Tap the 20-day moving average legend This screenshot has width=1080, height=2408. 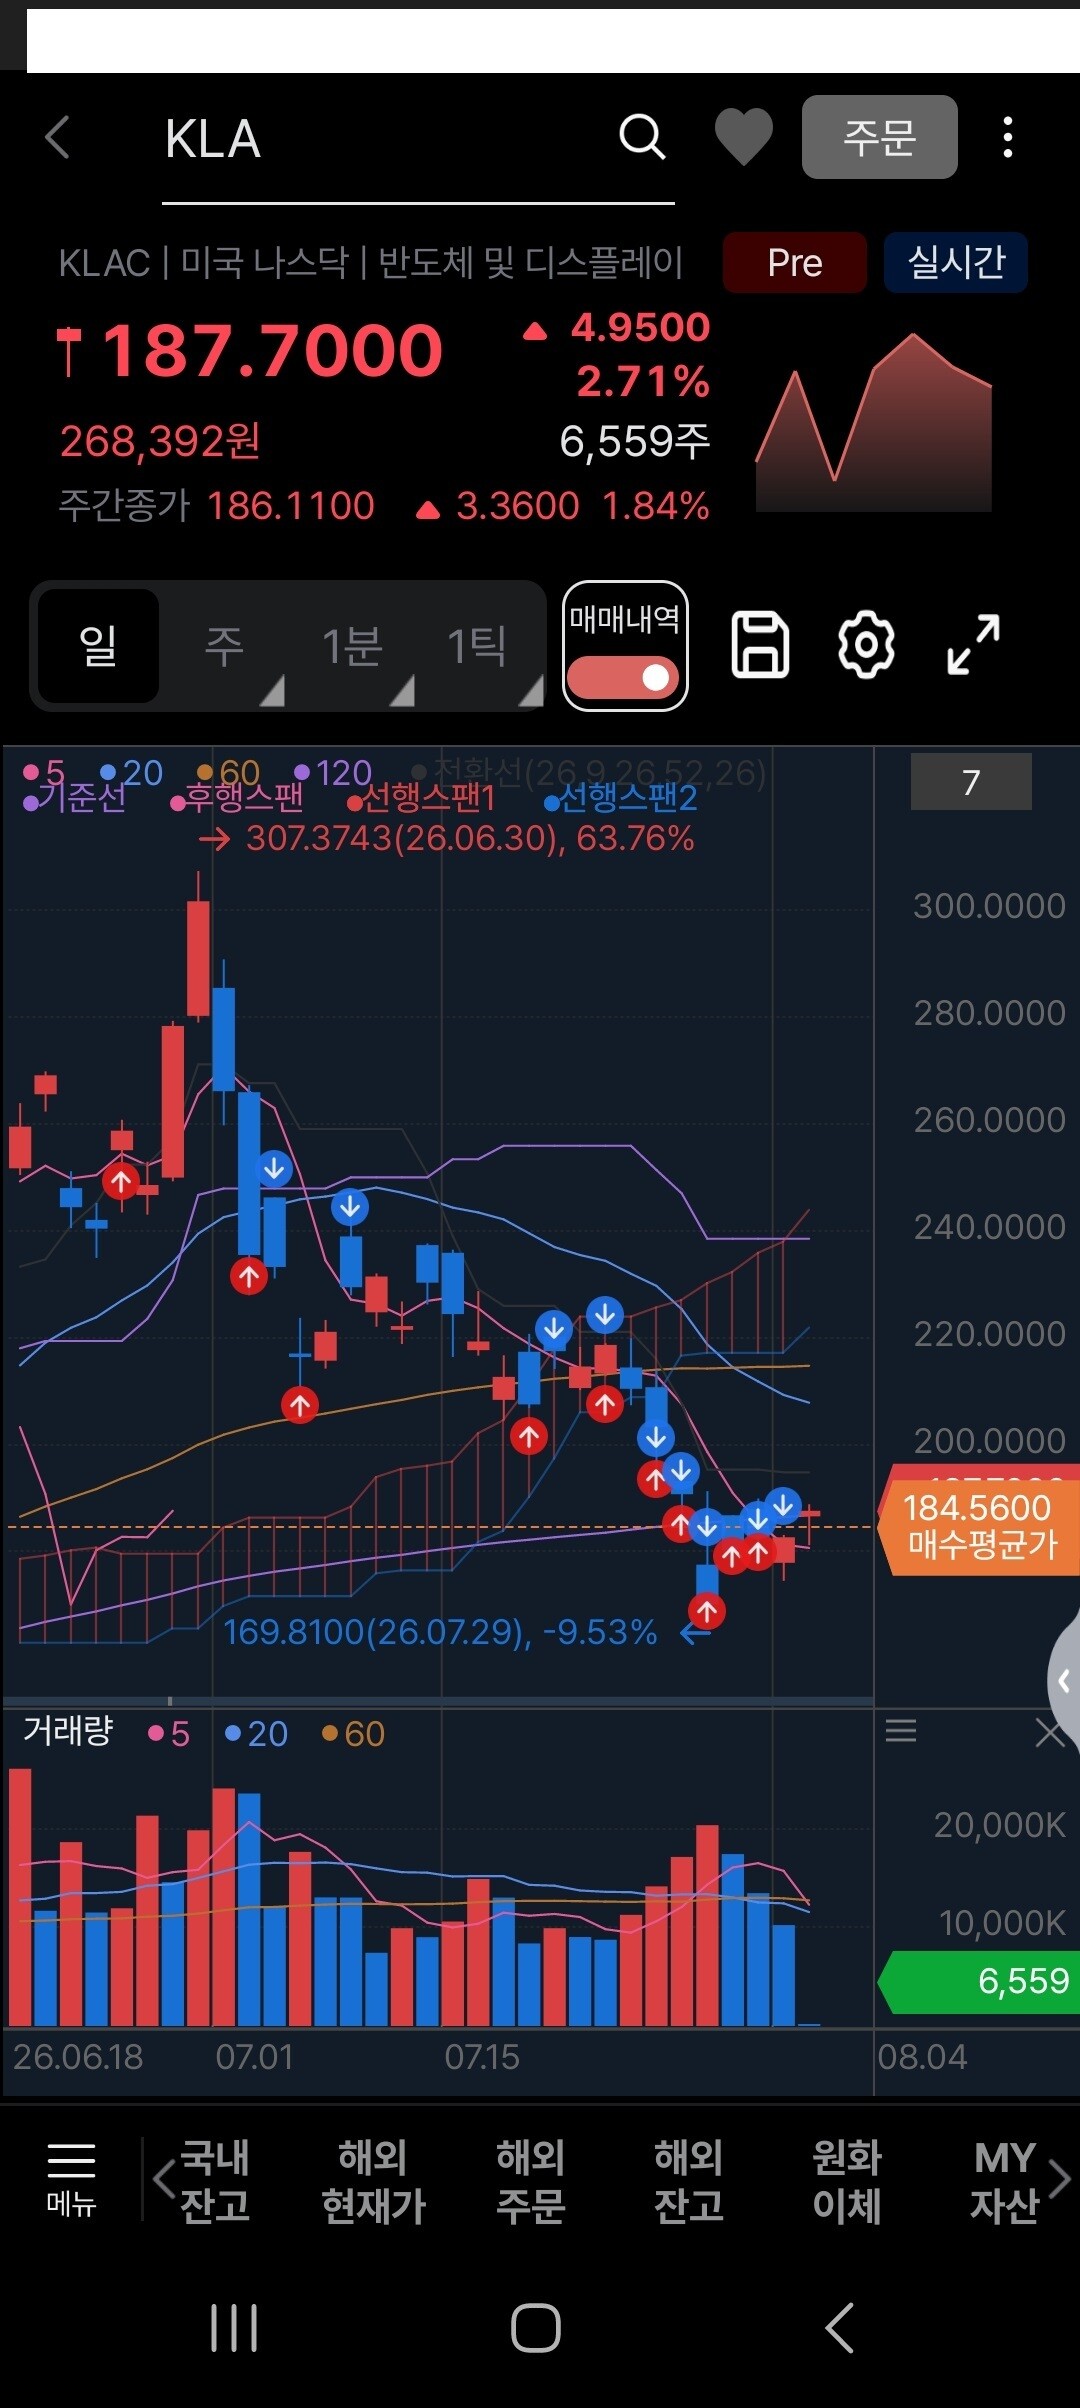[x=131, y=772]
